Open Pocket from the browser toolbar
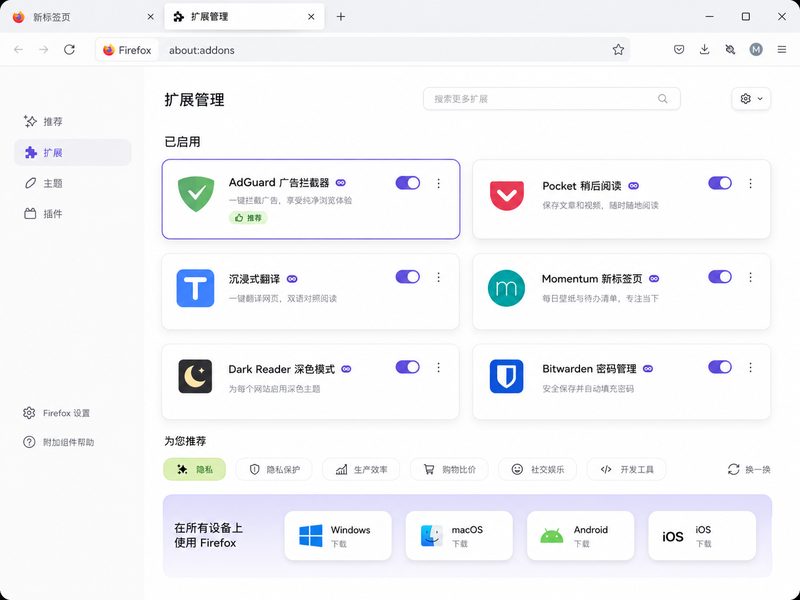800x600 pixels. point(679,49)
